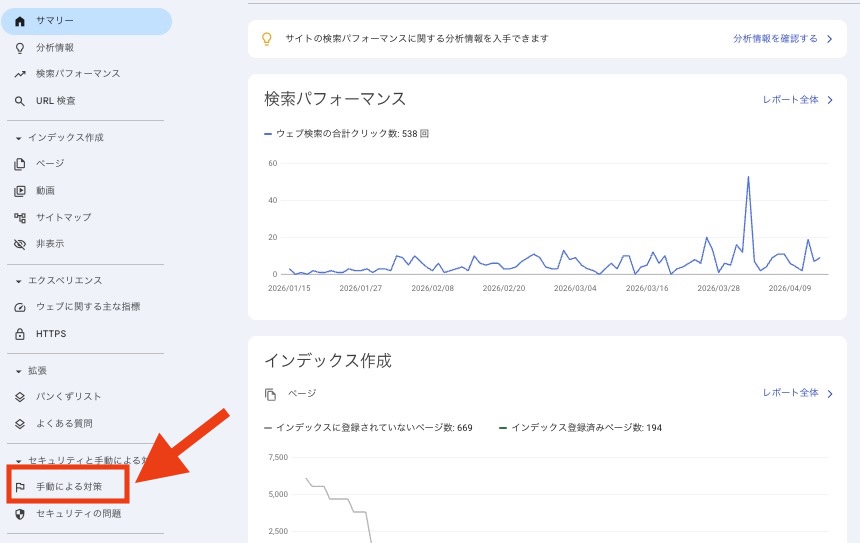860x543 pixels.
Task: Click the pages icon beside ページ in sidebar
Action: point(20,163)
